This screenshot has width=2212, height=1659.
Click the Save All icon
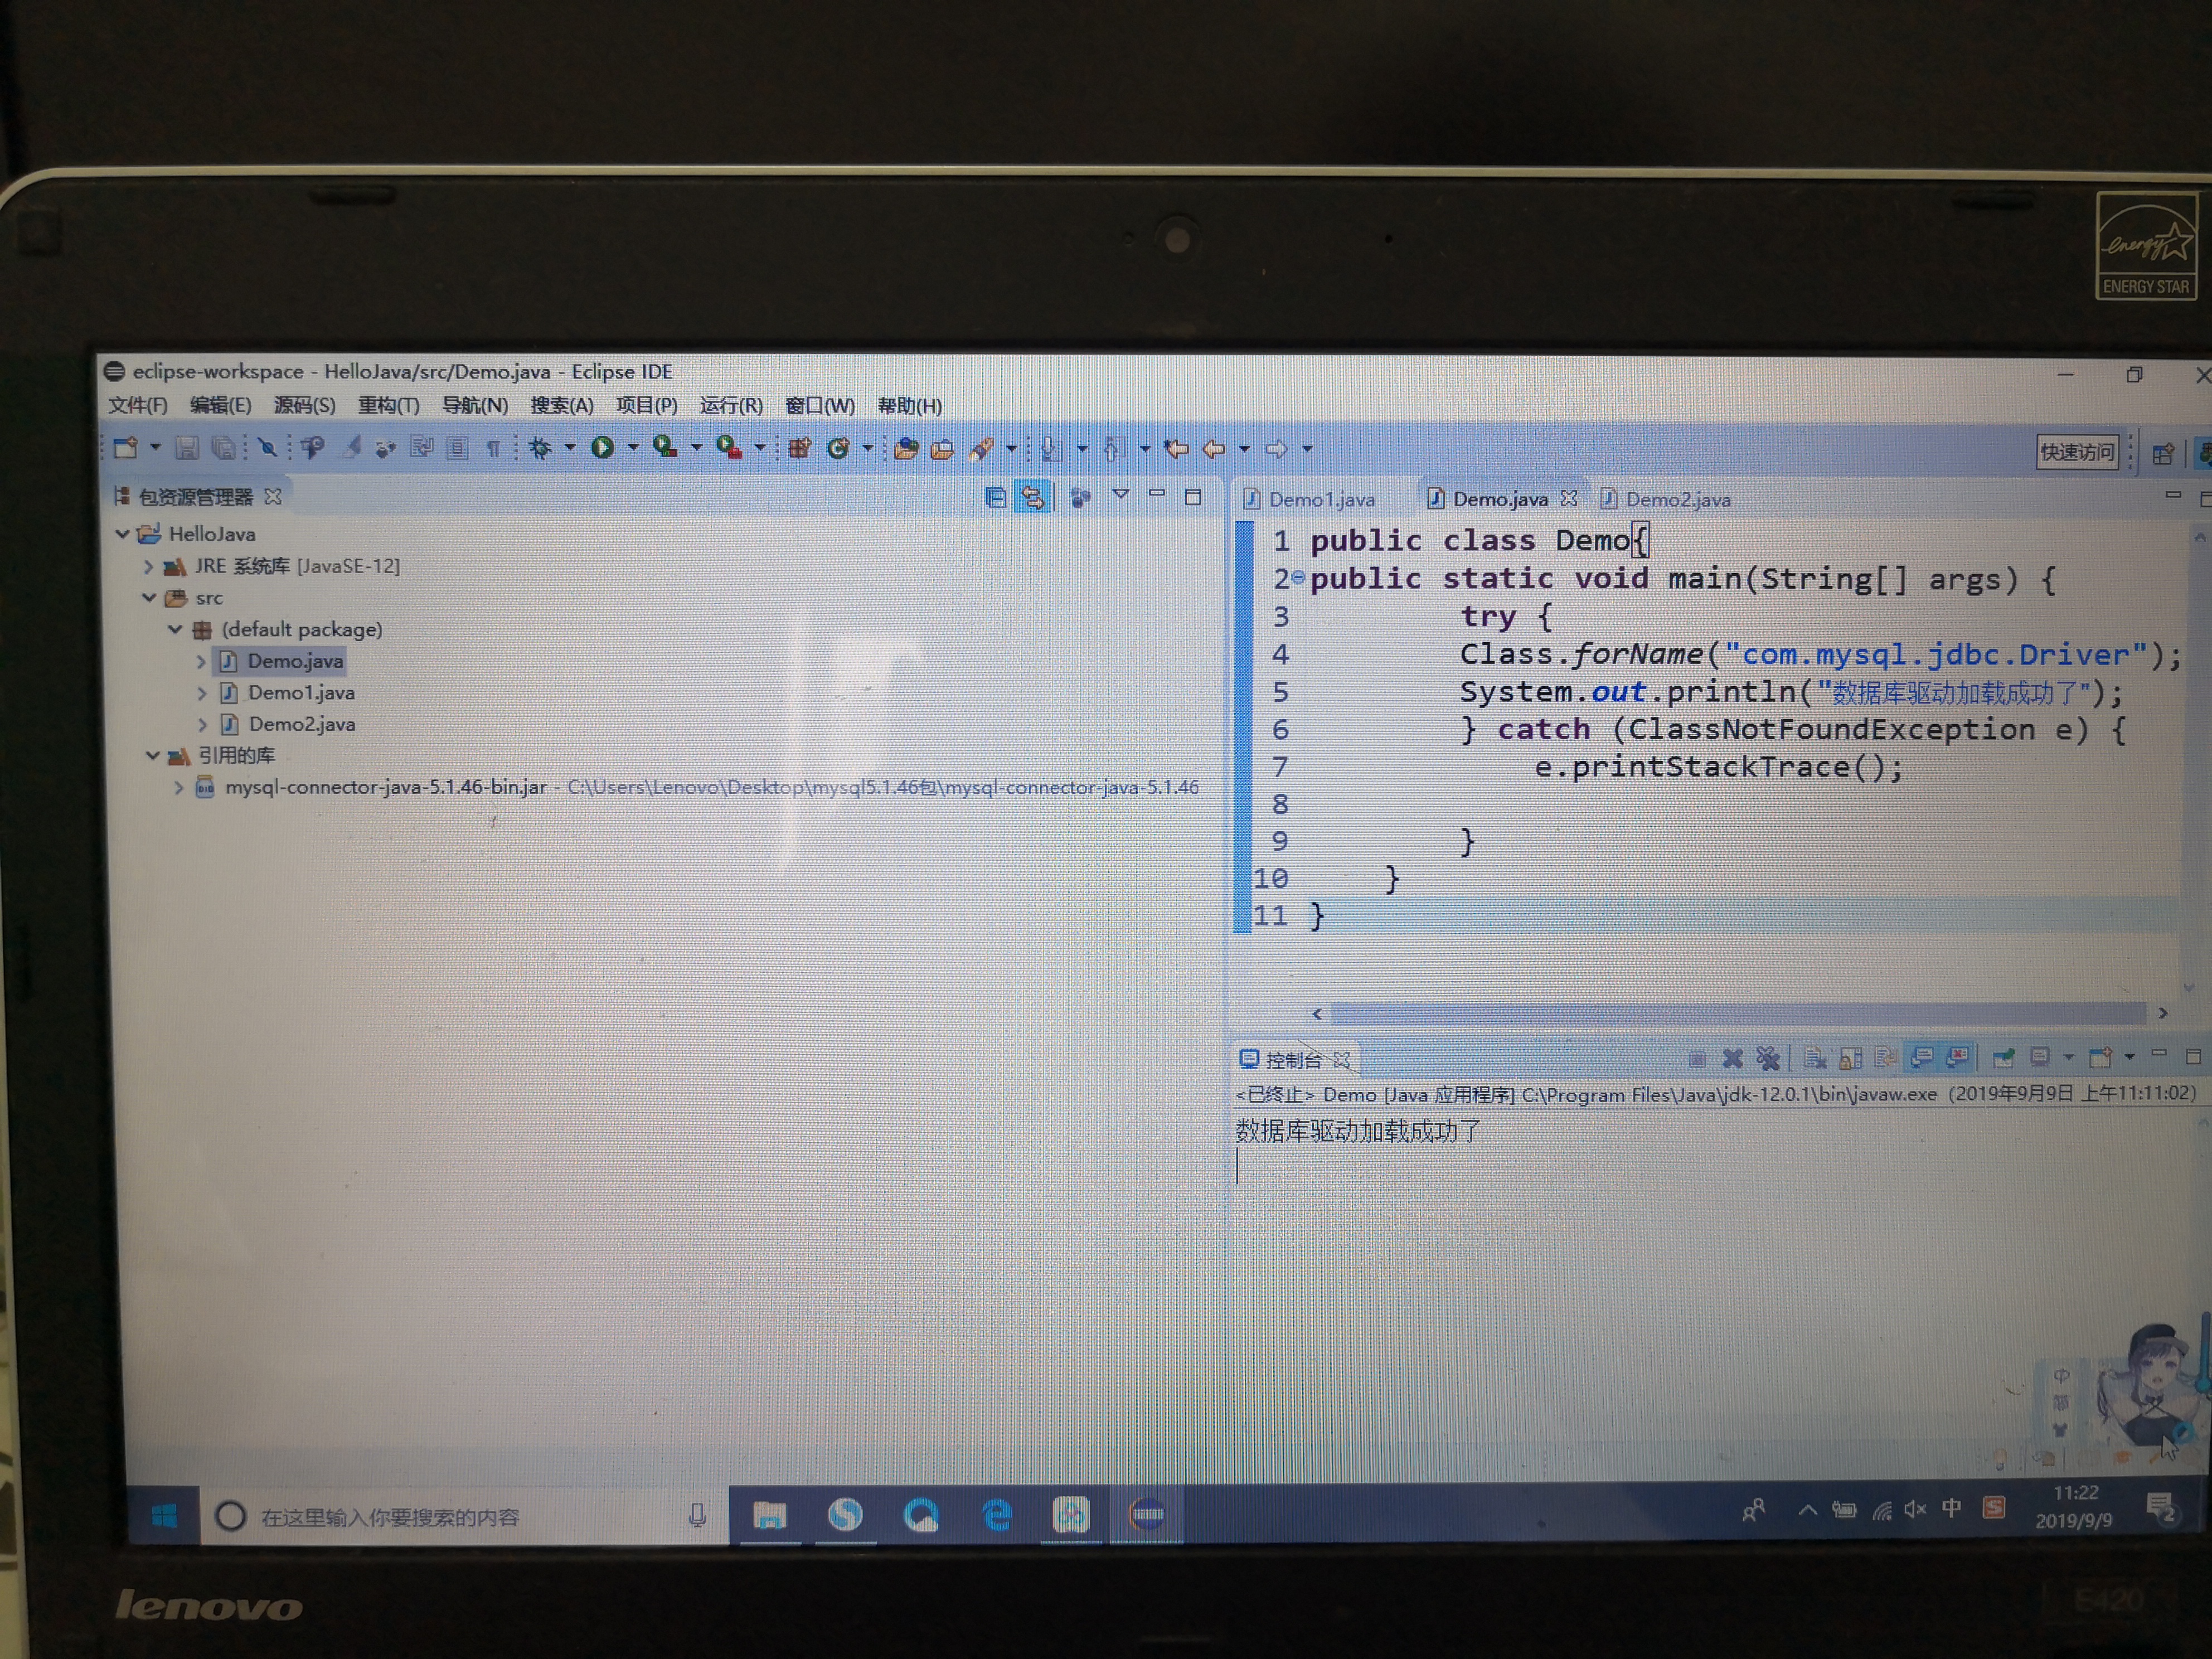point(224,448)
